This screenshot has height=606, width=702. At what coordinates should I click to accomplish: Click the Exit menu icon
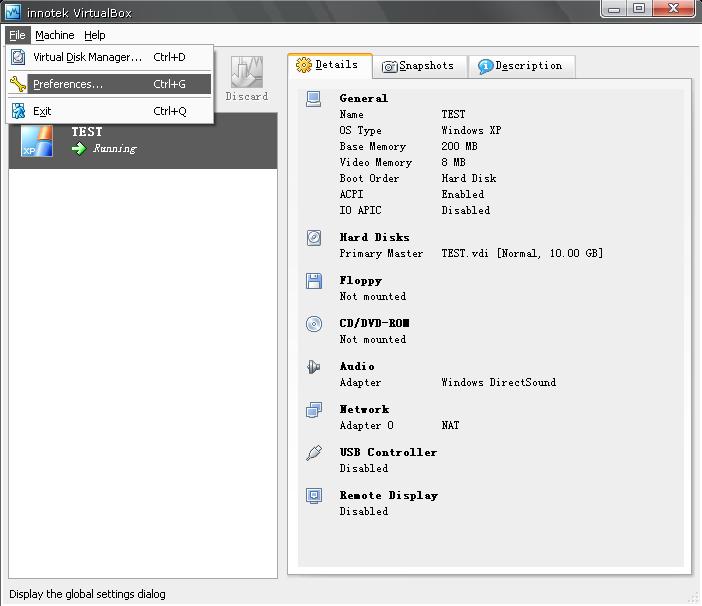click(18, 111)
